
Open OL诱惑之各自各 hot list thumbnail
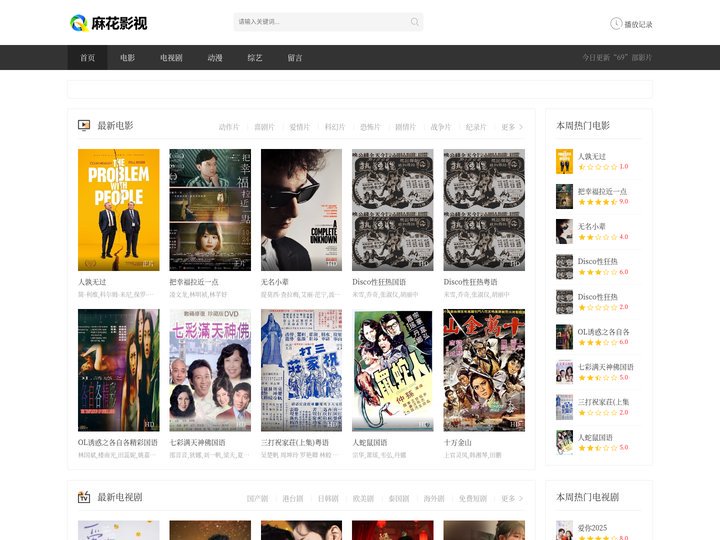564,337
